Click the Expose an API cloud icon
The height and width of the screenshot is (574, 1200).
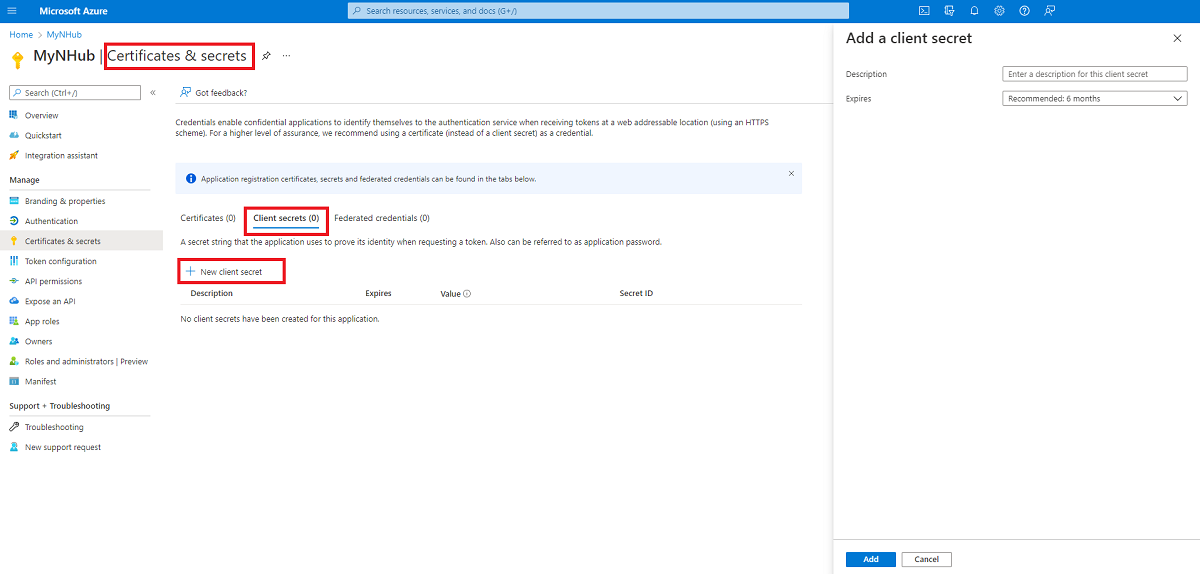pos(14,301)
